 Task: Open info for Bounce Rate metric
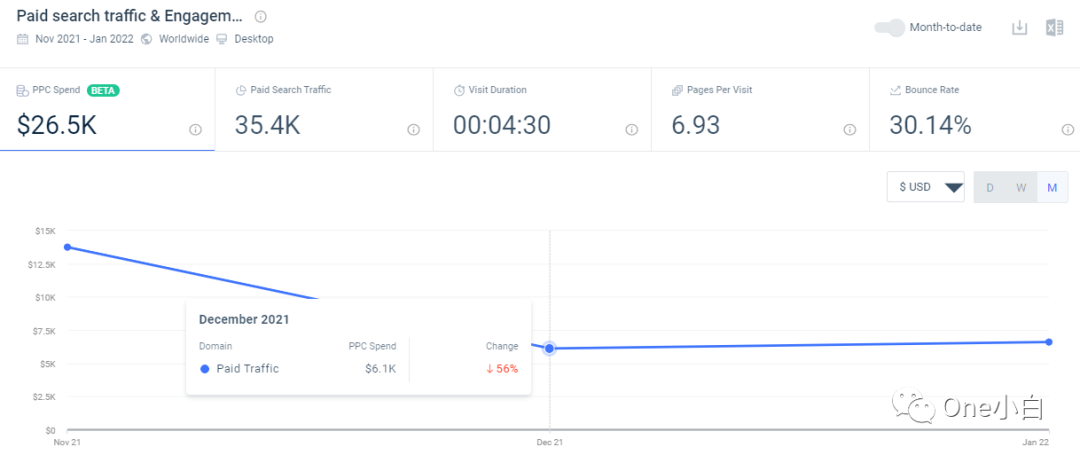point(1068,129)
